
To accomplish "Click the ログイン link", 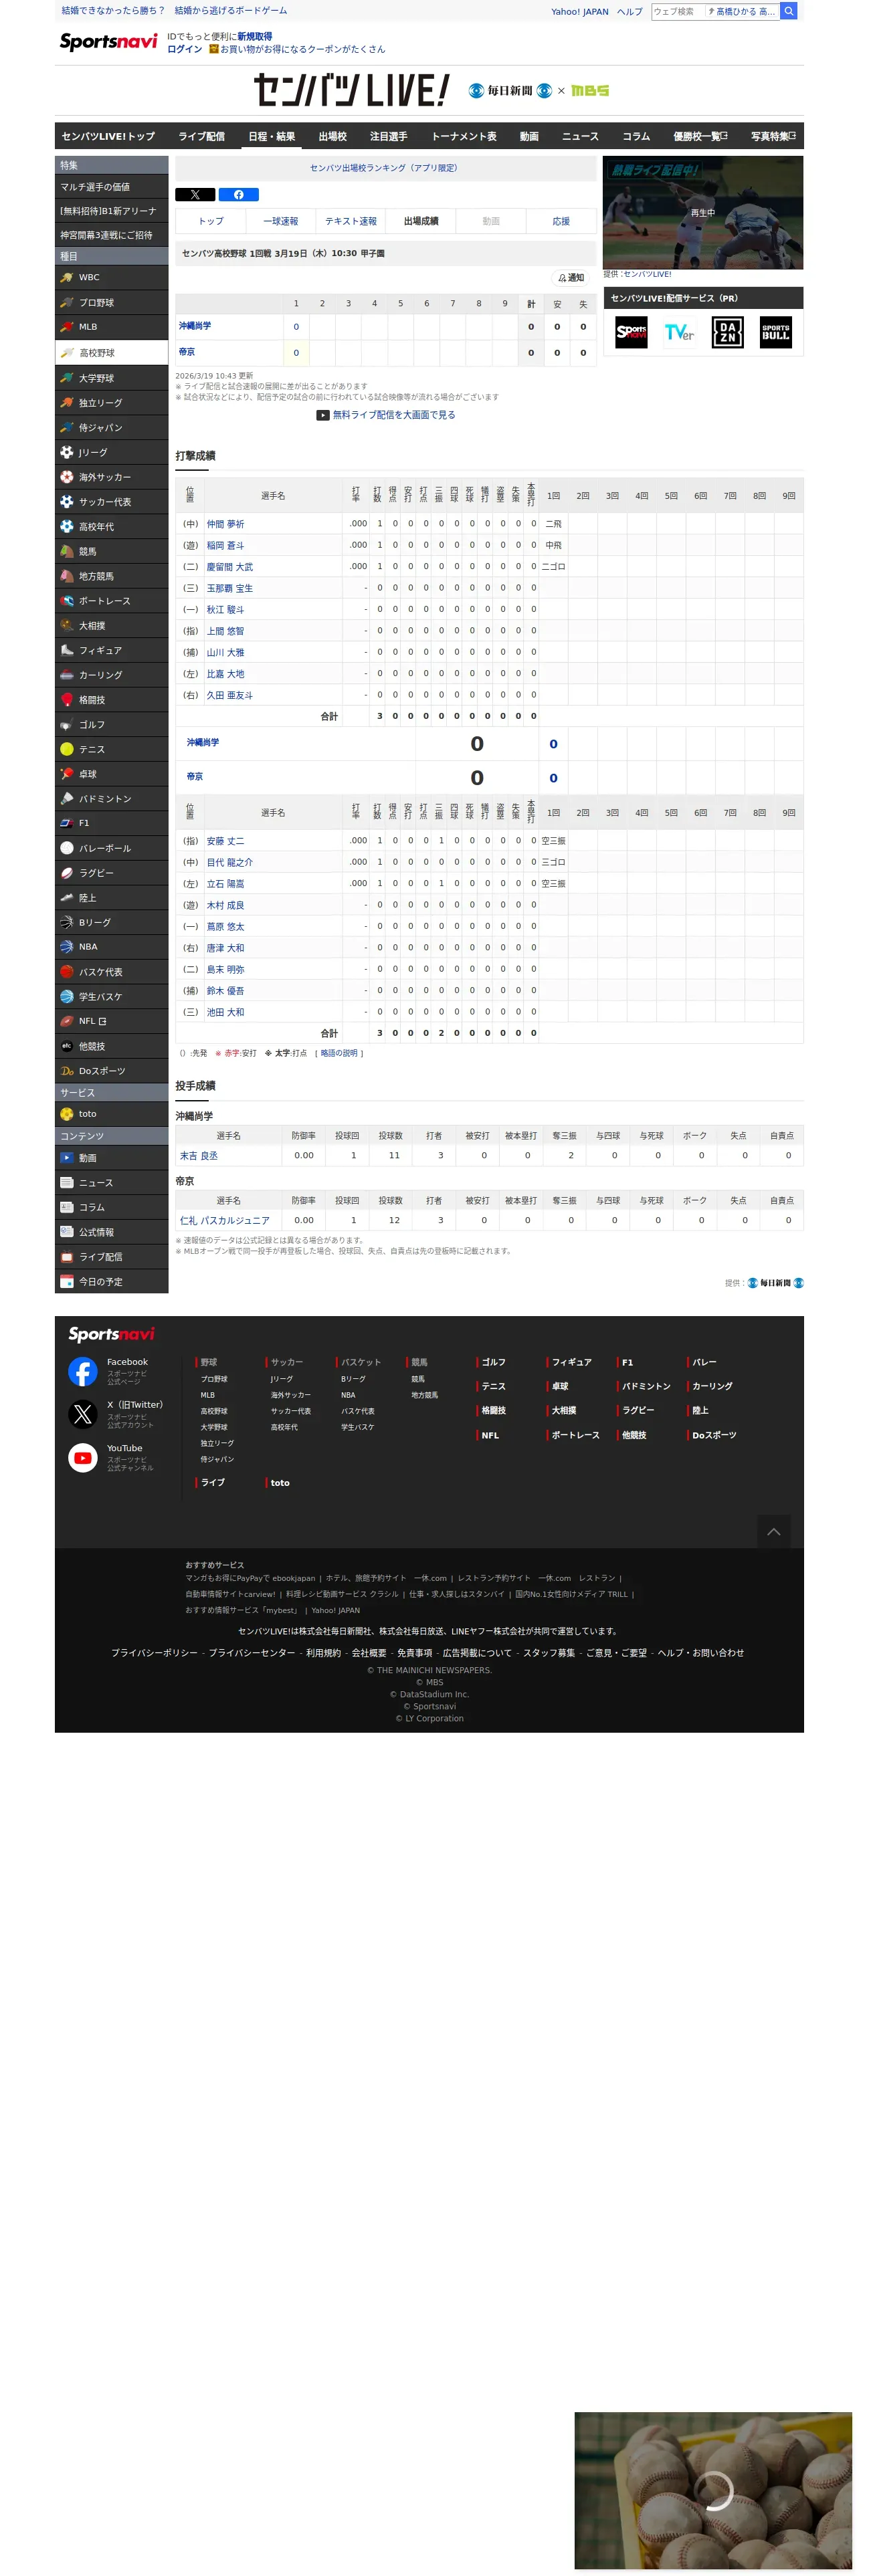I will 184,49.
